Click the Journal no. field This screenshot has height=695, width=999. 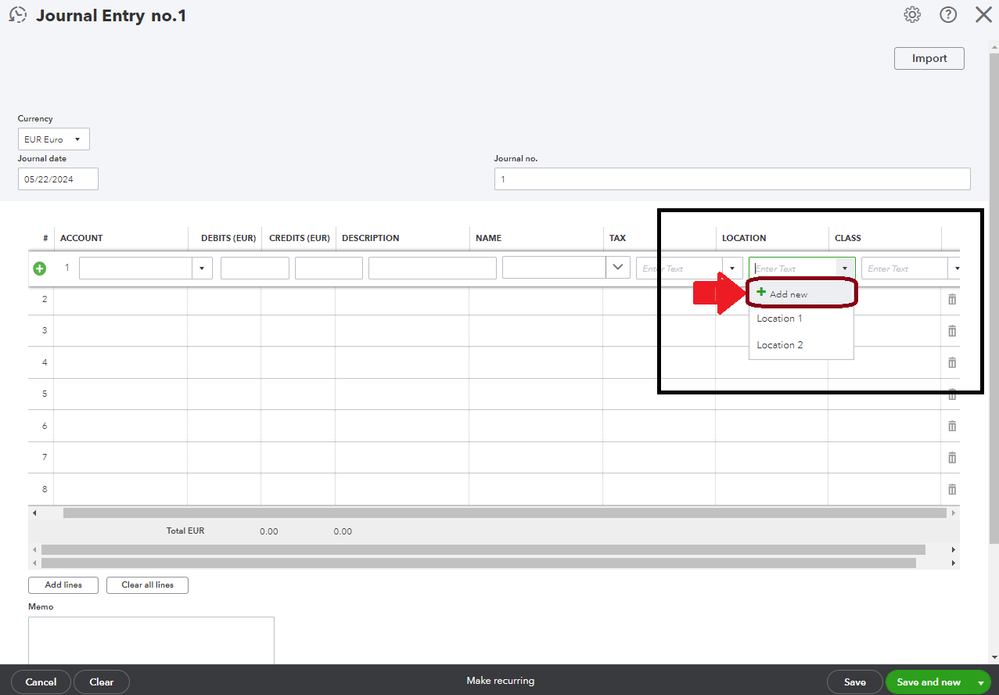click(732, 179)
